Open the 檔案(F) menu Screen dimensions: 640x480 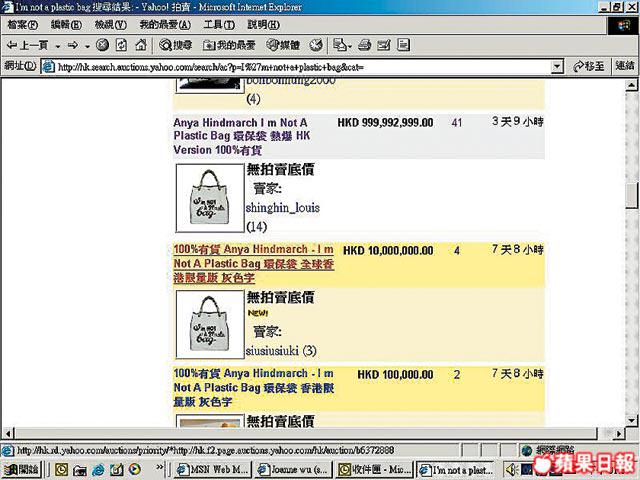click(22, 25)
